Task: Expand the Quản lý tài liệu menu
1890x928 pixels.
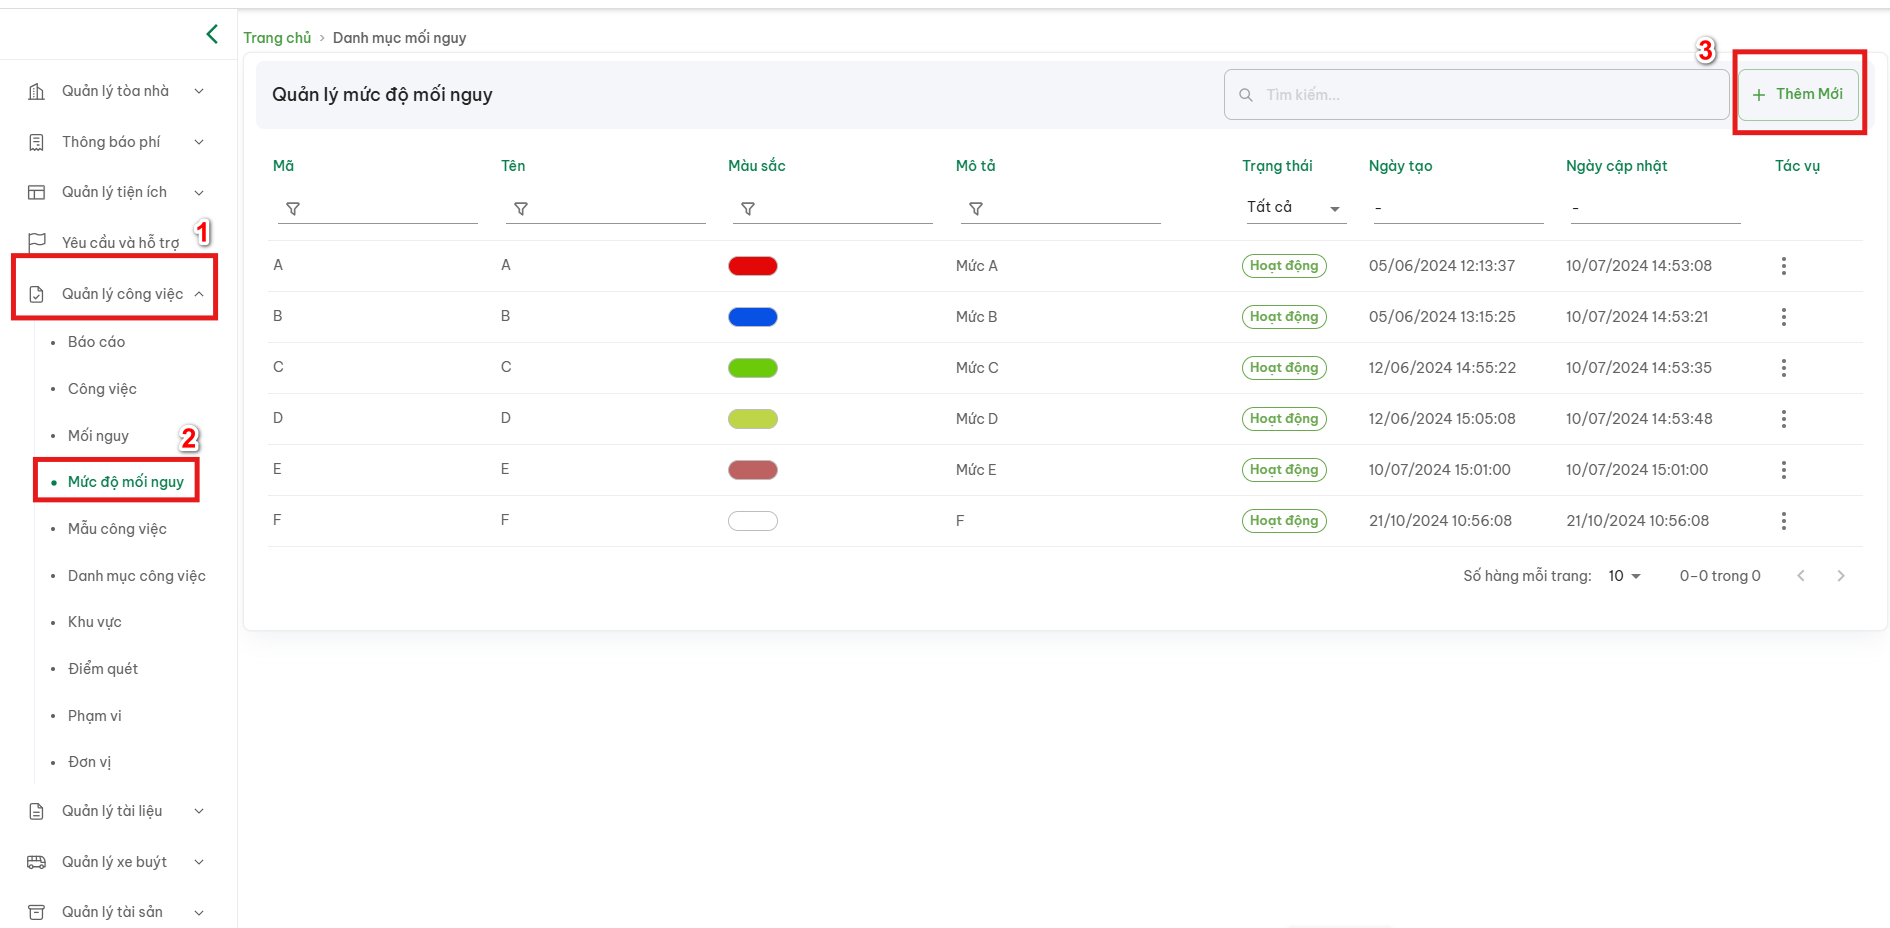Action: (x=199, y=811)
